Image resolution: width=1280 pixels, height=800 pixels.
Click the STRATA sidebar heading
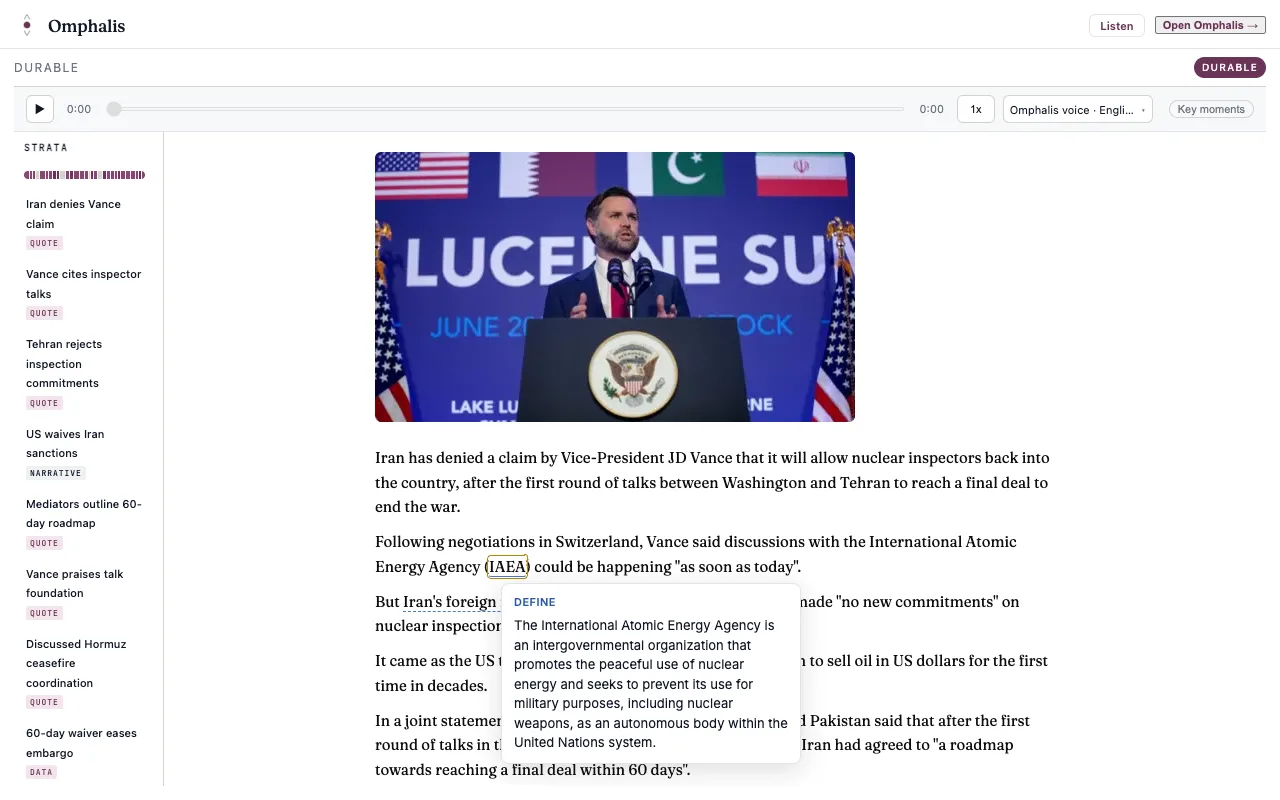click(x=46, y=147)
